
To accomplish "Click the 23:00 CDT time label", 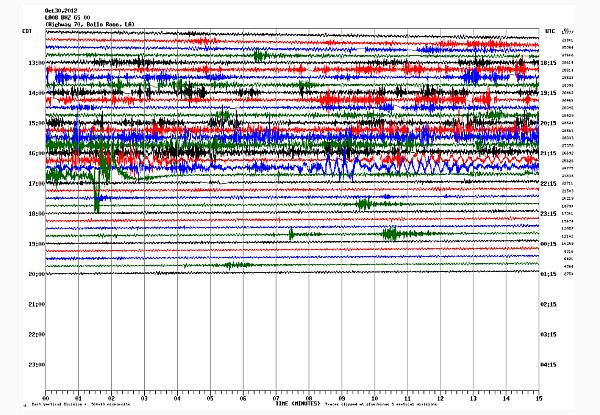I will (33, 364).
